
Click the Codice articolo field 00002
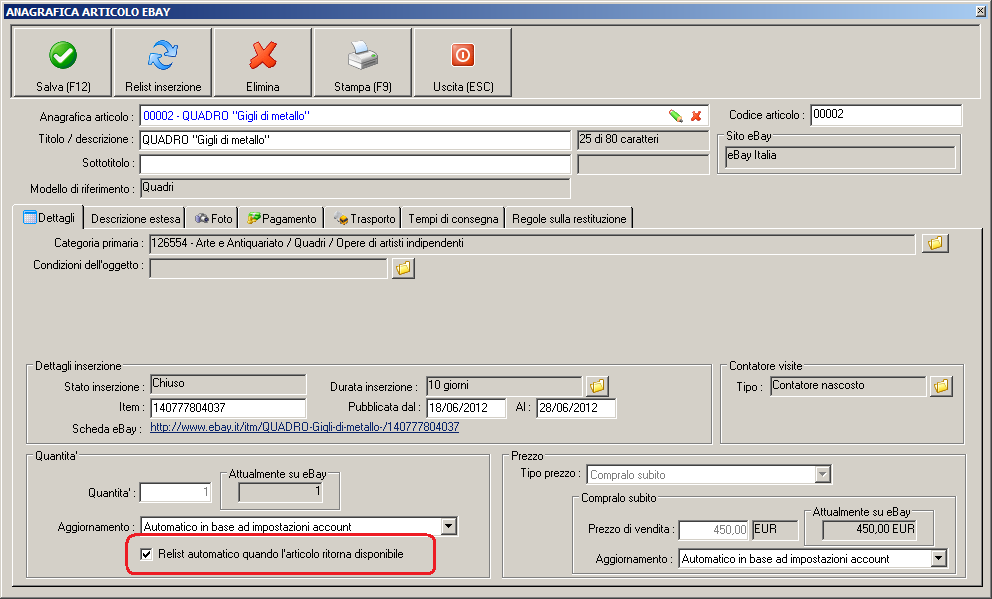886,115
